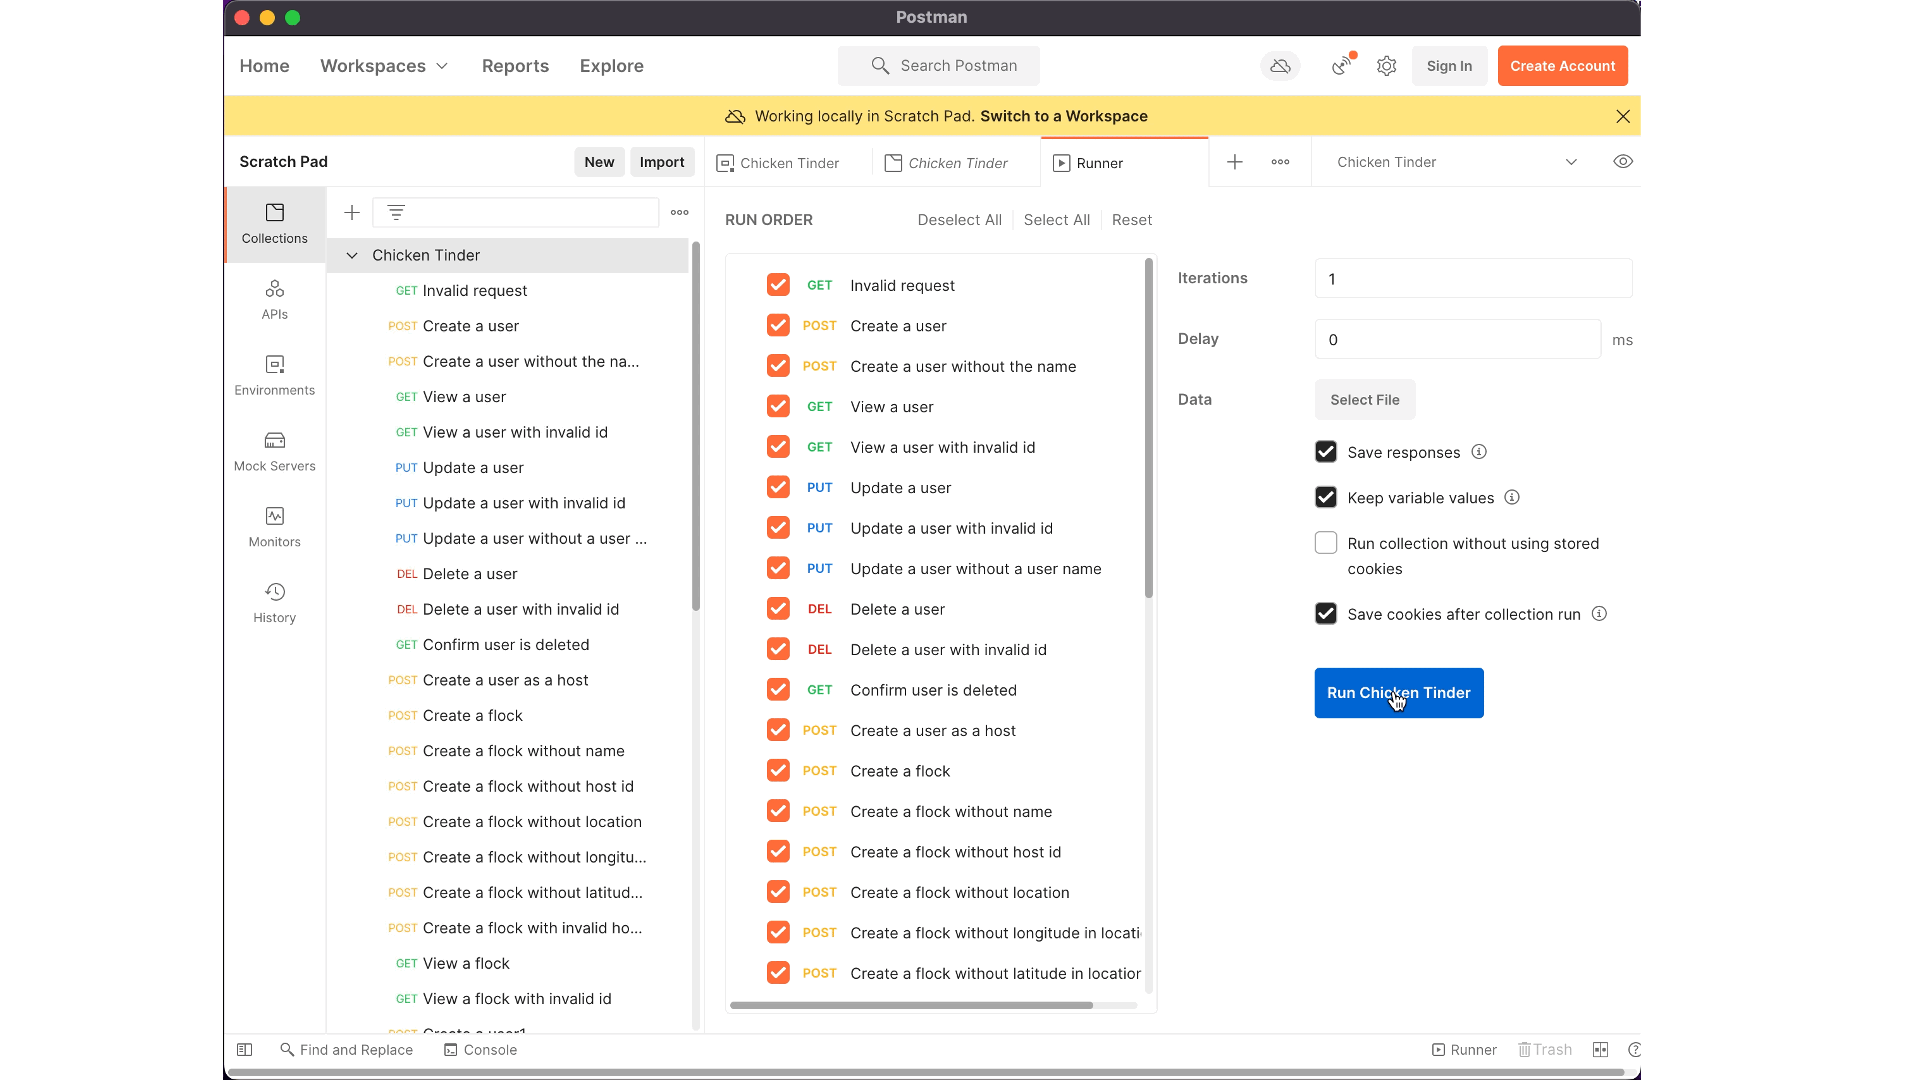Click the collections list vertical scrollbar
This screenshot has height=1080, width=1920.
tap(695, 426)
